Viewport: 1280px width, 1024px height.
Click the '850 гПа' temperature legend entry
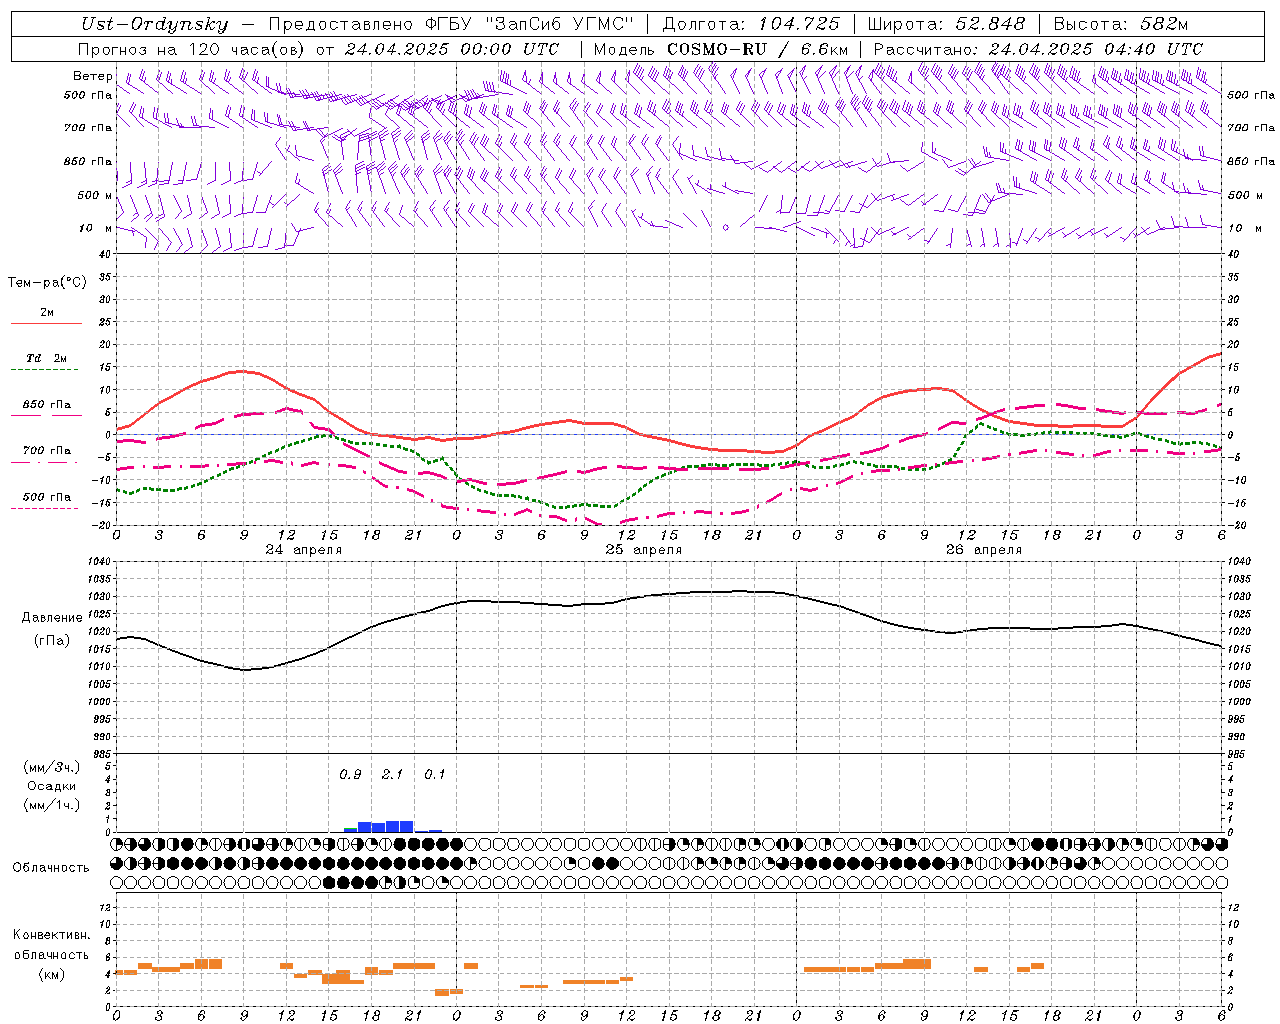pos(47,405)
